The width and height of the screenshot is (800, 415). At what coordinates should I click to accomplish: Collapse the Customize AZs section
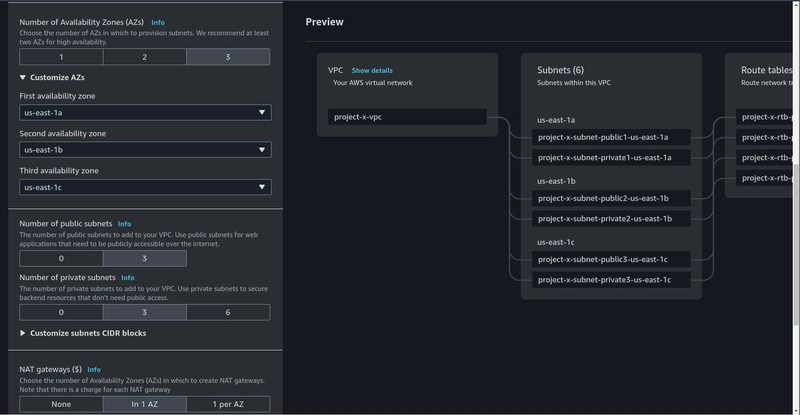tap(52, 78)
